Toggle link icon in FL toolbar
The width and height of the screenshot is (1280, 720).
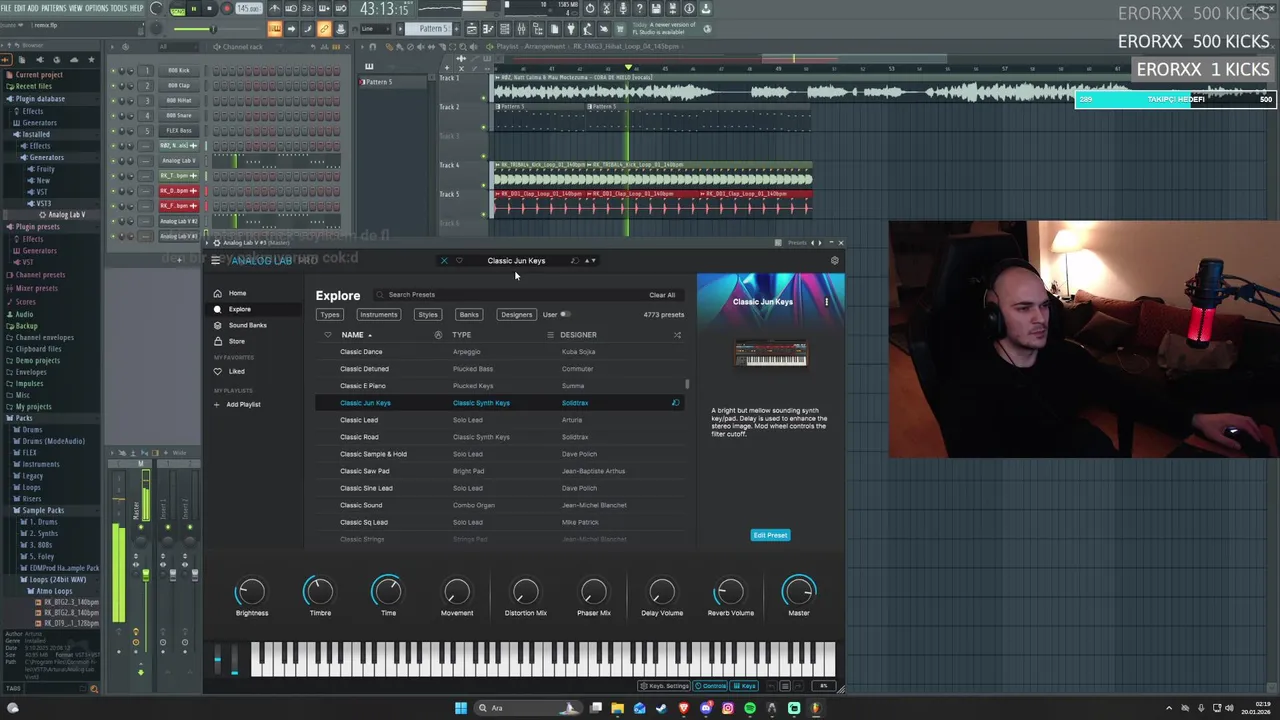click(x=324, y=29)
